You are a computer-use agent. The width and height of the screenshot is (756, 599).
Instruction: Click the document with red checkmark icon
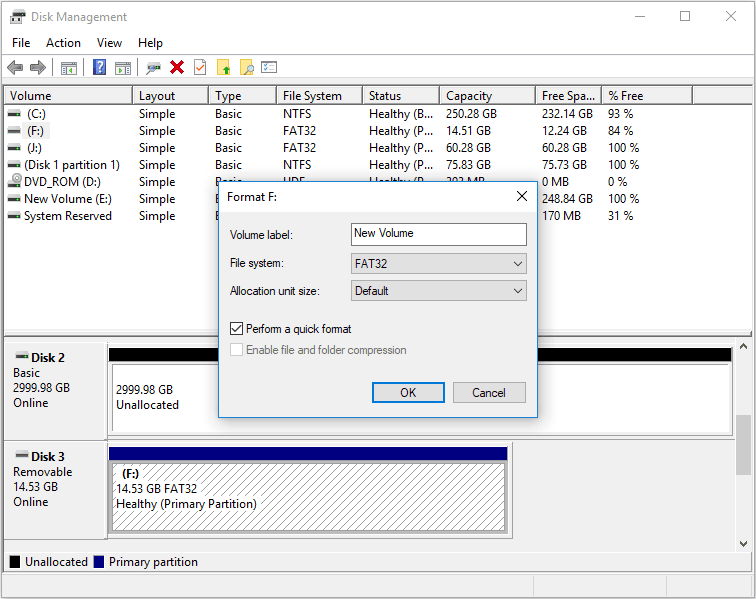pos(200,67)
